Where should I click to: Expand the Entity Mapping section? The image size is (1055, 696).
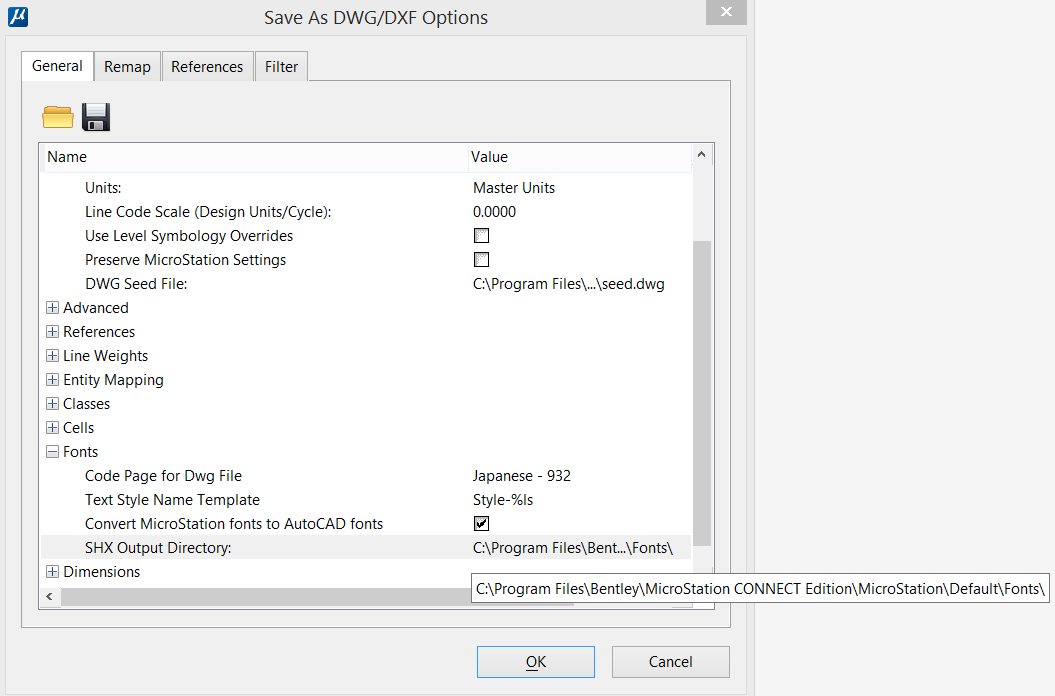(52, 380)
